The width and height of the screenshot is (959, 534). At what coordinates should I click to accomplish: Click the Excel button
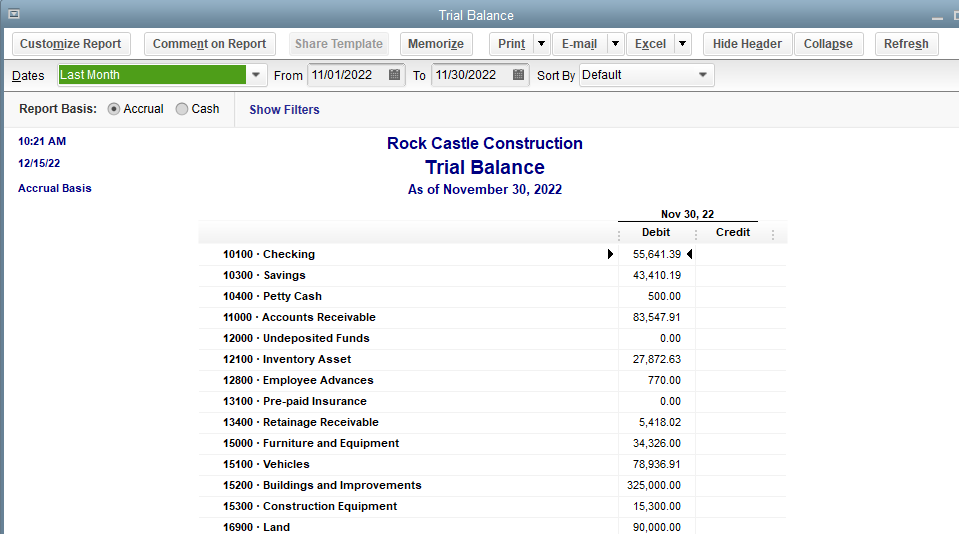[650, 44]
